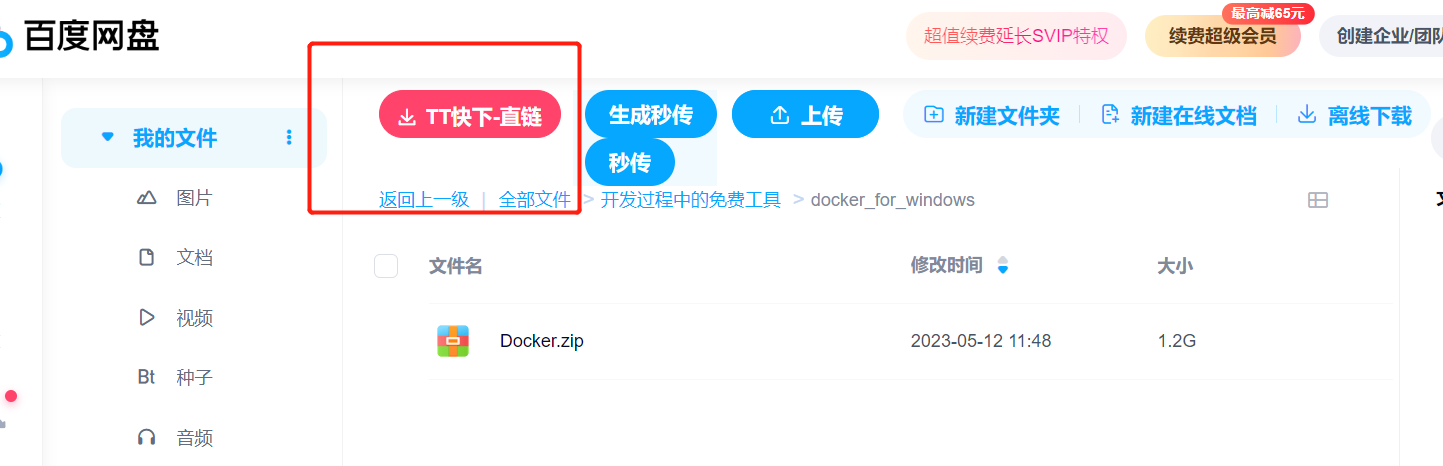
Task: Sort by 修改时间 using the arrow
Action: pyautogui.click(x=1003, y=266)
